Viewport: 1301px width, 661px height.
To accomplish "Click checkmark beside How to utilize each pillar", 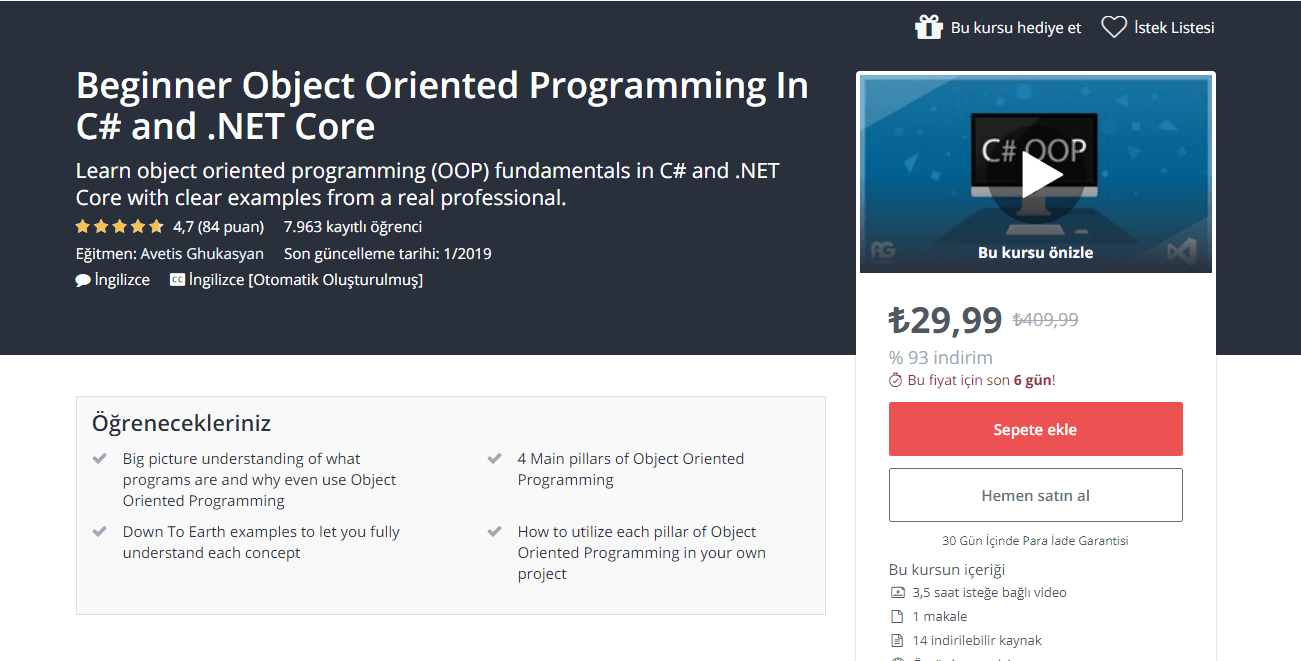I will (x=495, y=532).
